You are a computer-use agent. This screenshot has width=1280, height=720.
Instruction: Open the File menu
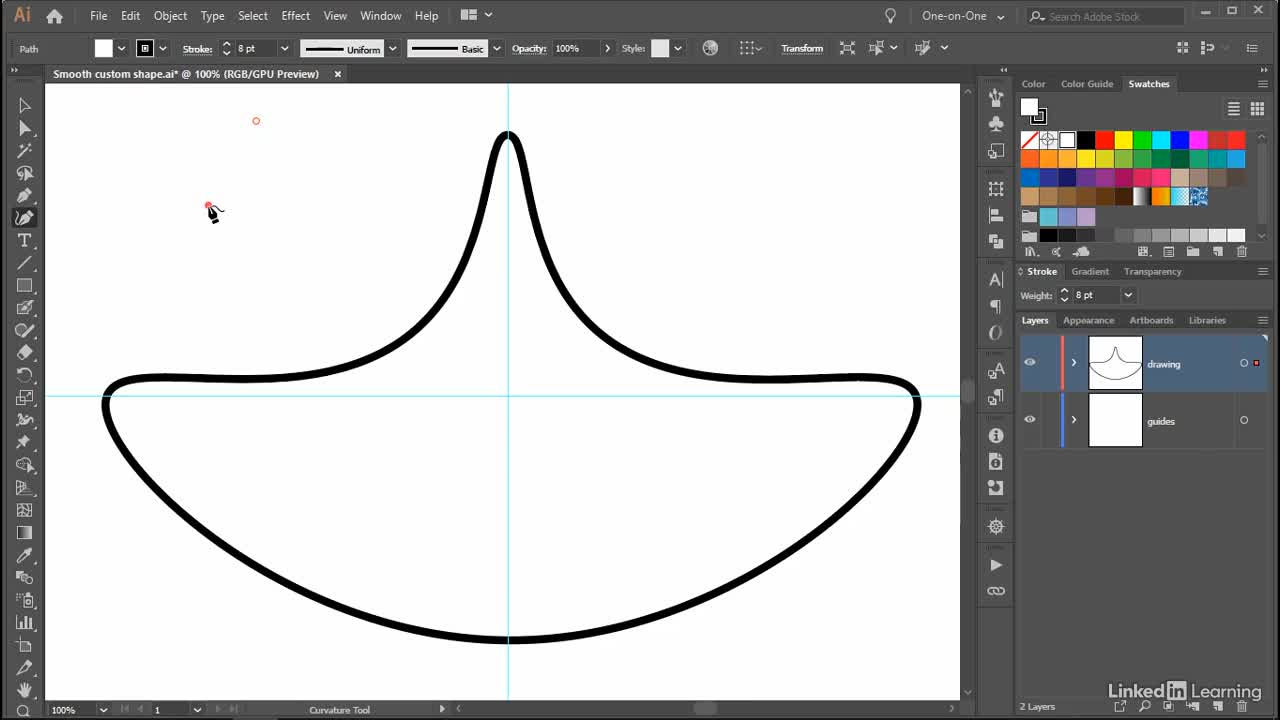99,16
